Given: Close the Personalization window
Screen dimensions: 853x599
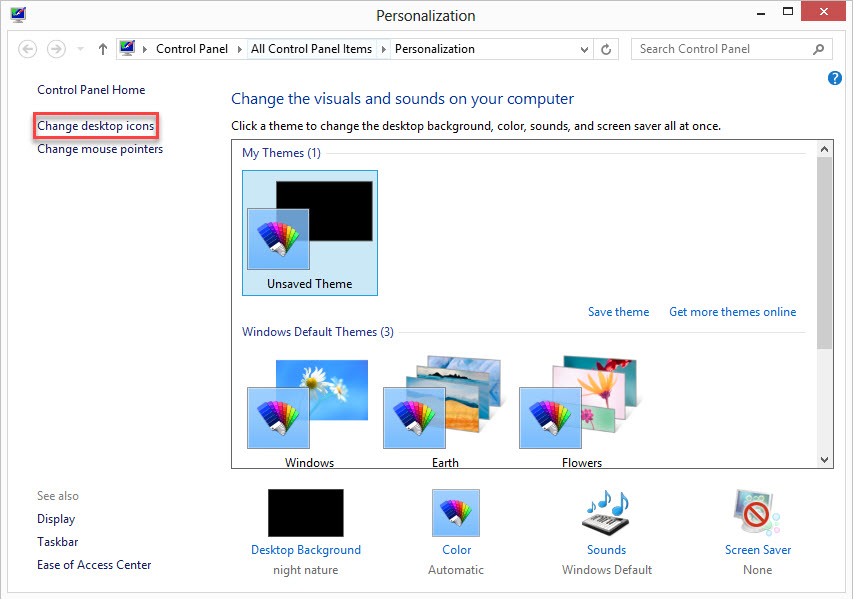Looking at the screenshot, I should click(823, 11).
